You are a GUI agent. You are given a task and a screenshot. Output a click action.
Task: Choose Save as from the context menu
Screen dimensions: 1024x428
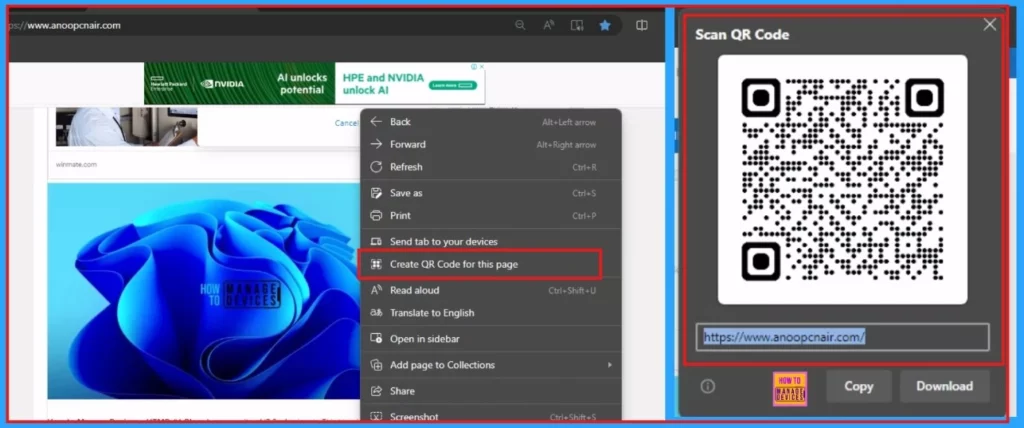coord(490,193)
